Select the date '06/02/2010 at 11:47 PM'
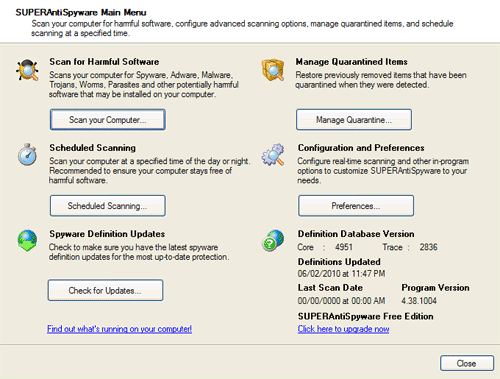Viewport: 500px width, 379px height. click(341, 274)
